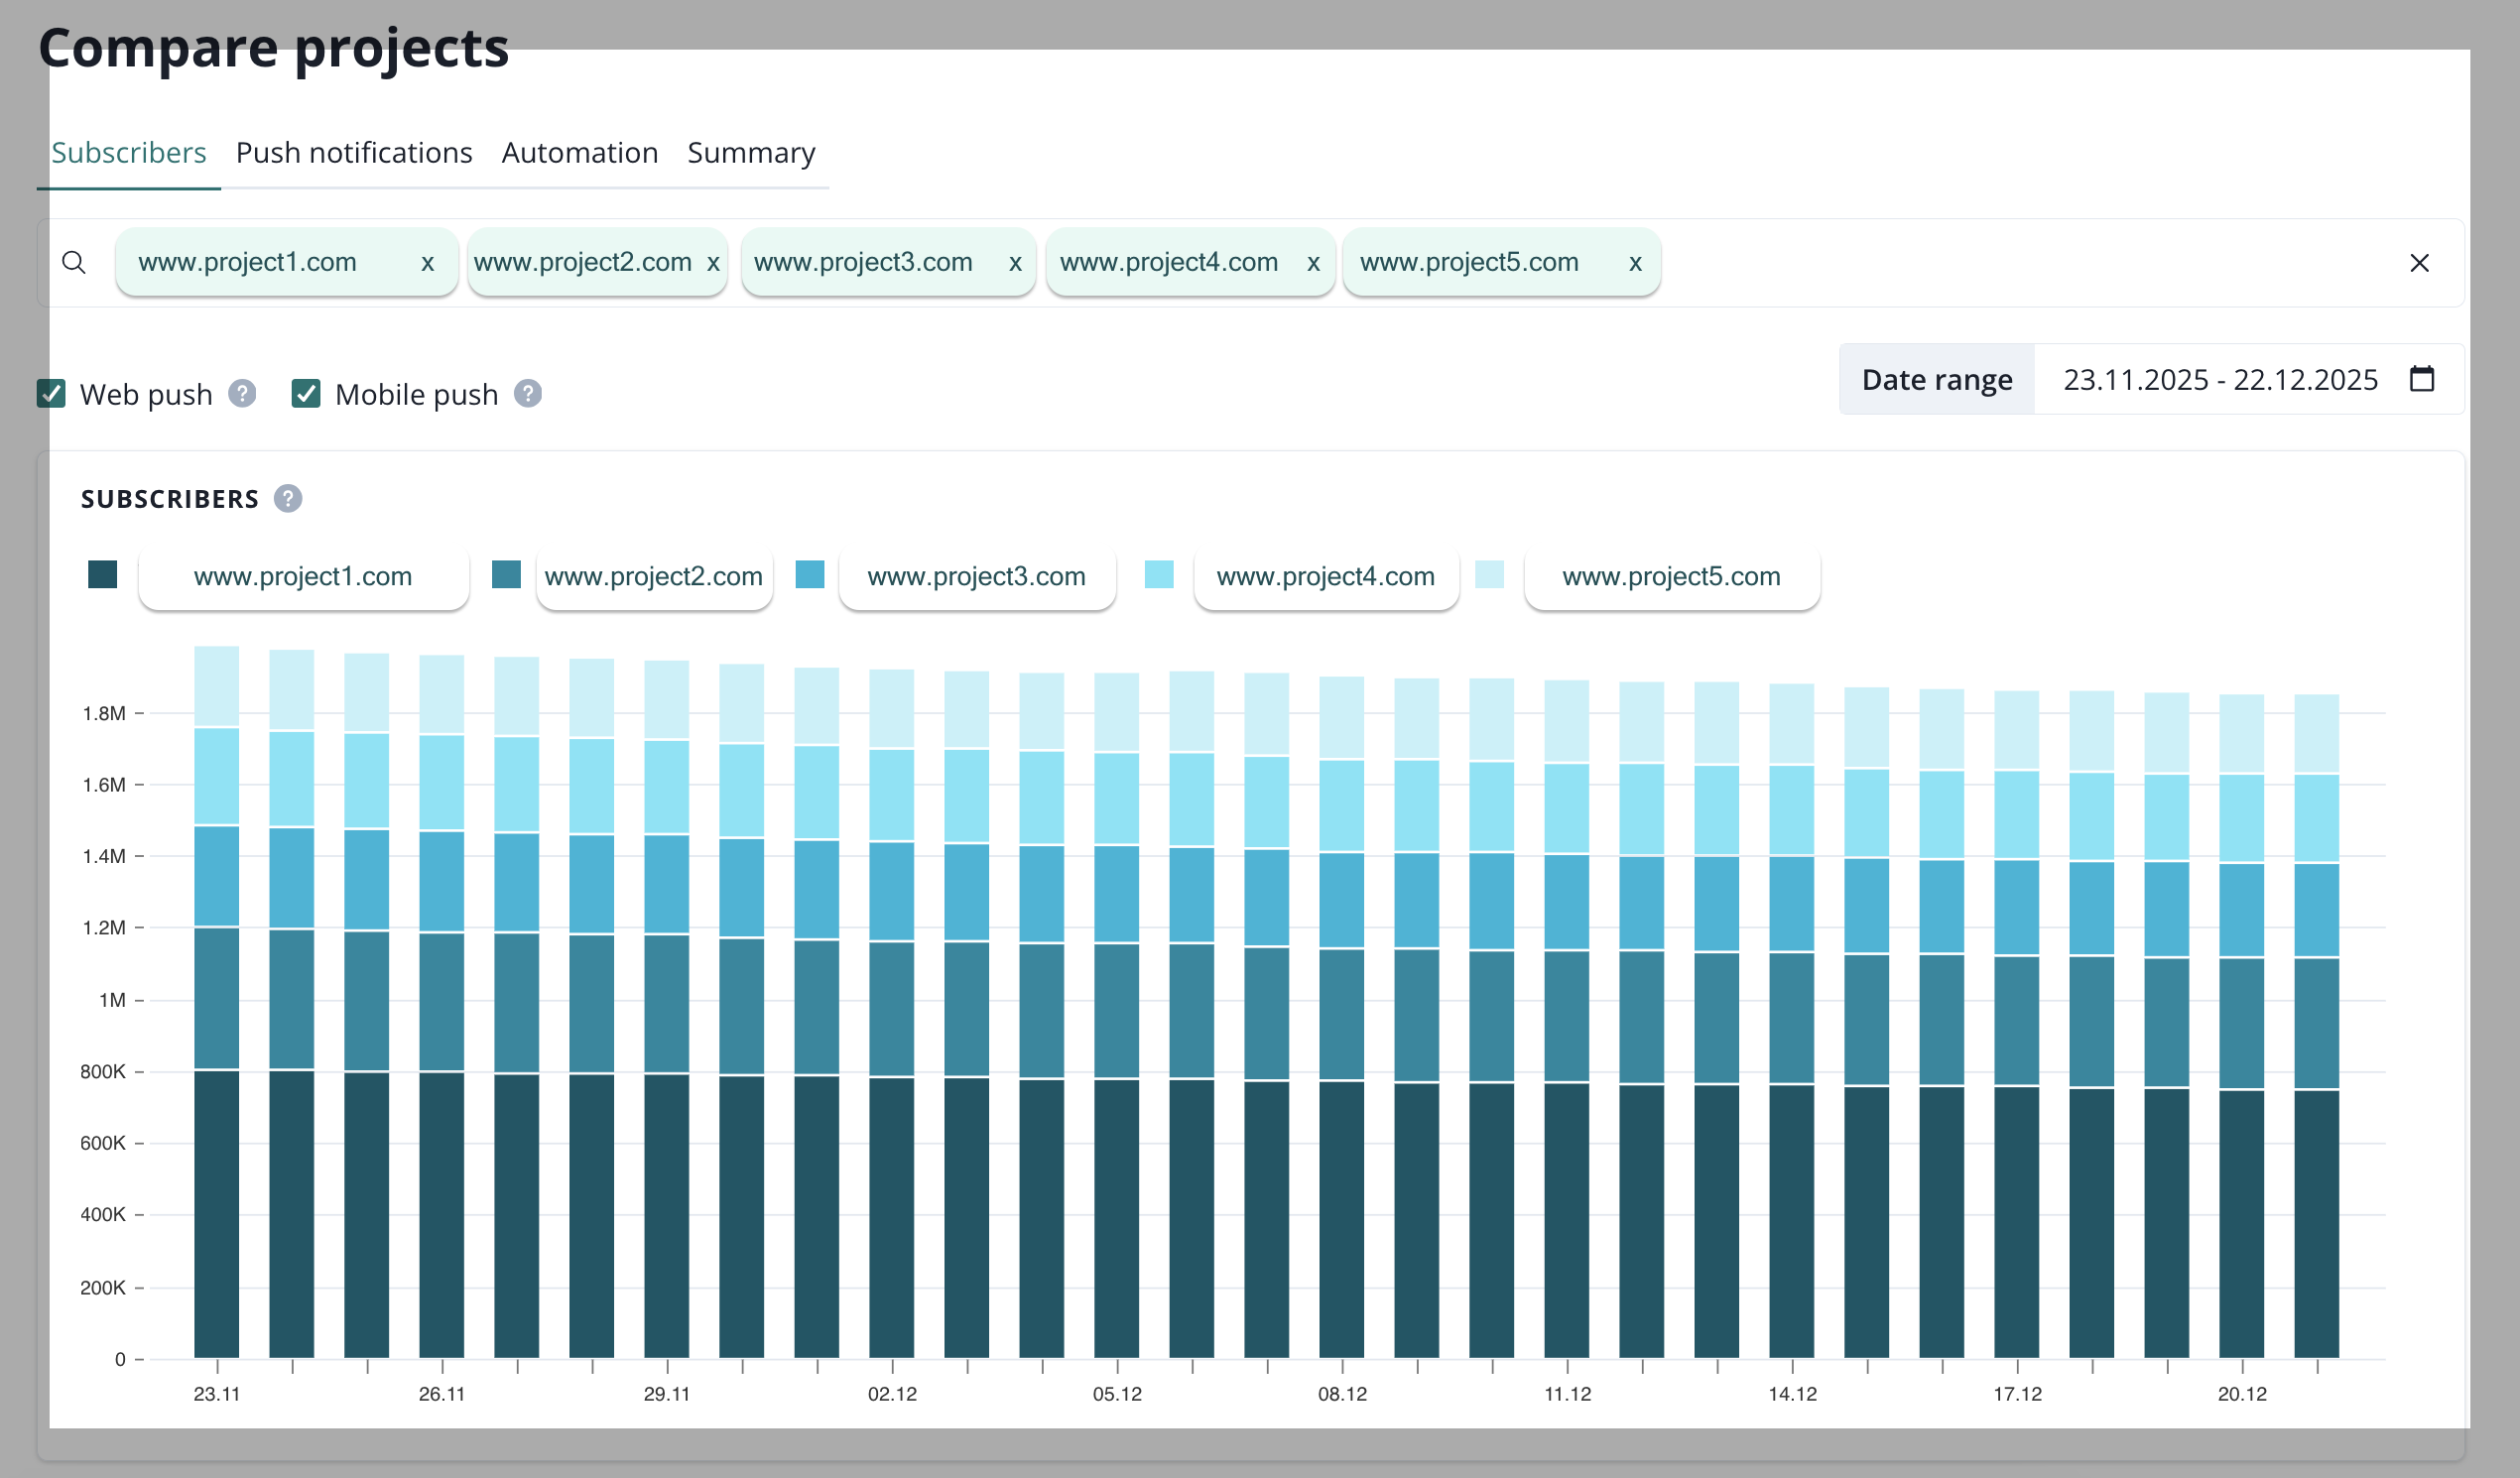Remove www.project5.com tag with its x
This screenshot has width=2520, height=1478.
[x=1635, y=263]
